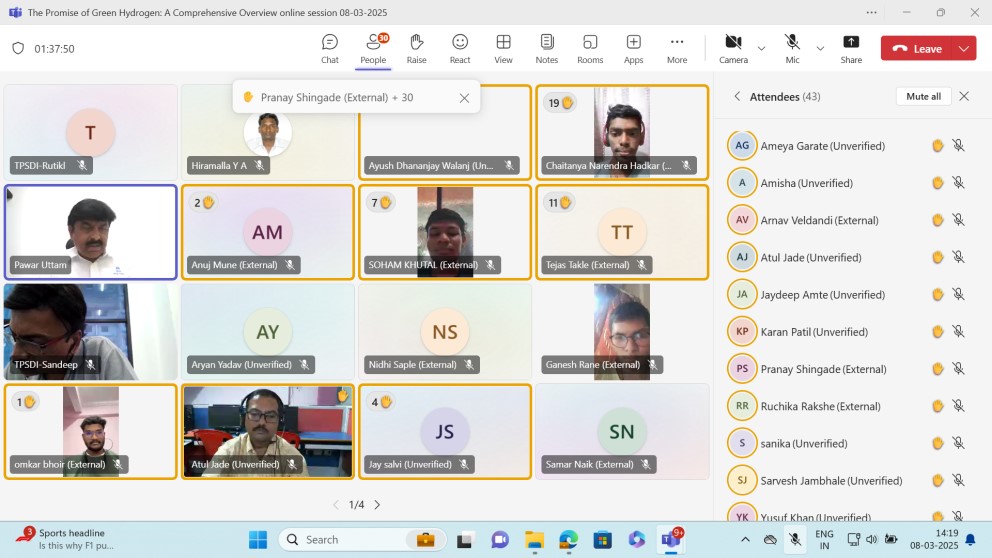Open the Chat panel
The width and height of the screenshot is (992, 558).
pyautogui.click(x=329, y=48)
